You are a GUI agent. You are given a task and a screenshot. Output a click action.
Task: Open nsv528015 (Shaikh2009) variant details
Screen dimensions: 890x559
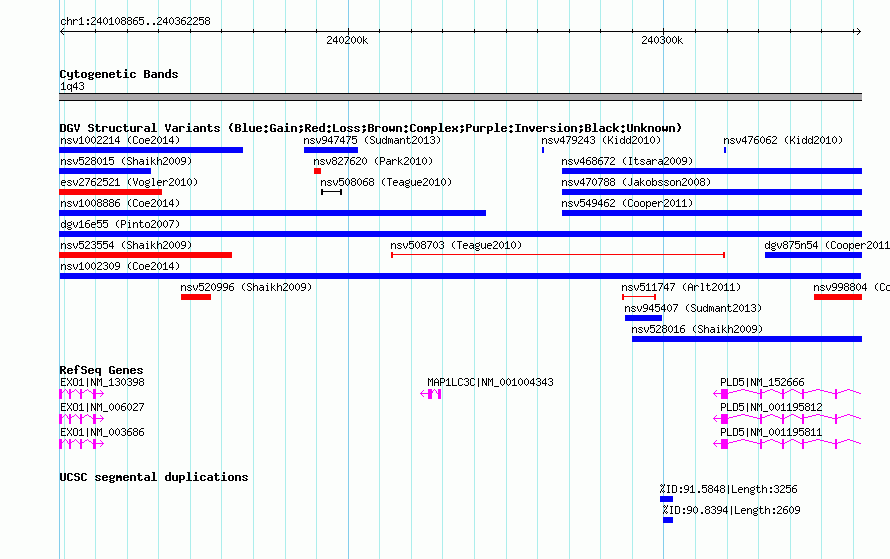click(125, 161)
